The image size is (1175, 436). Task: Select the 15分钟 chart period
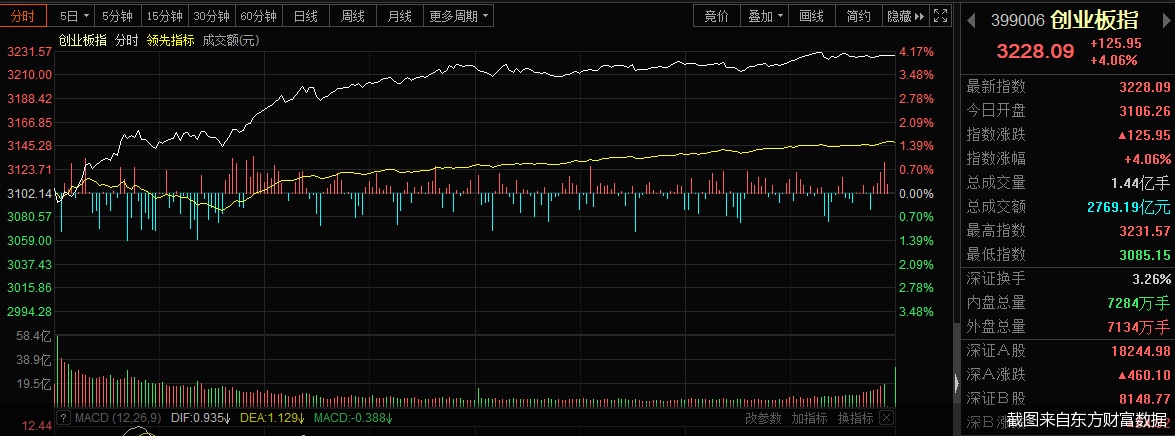click(164, 15)
